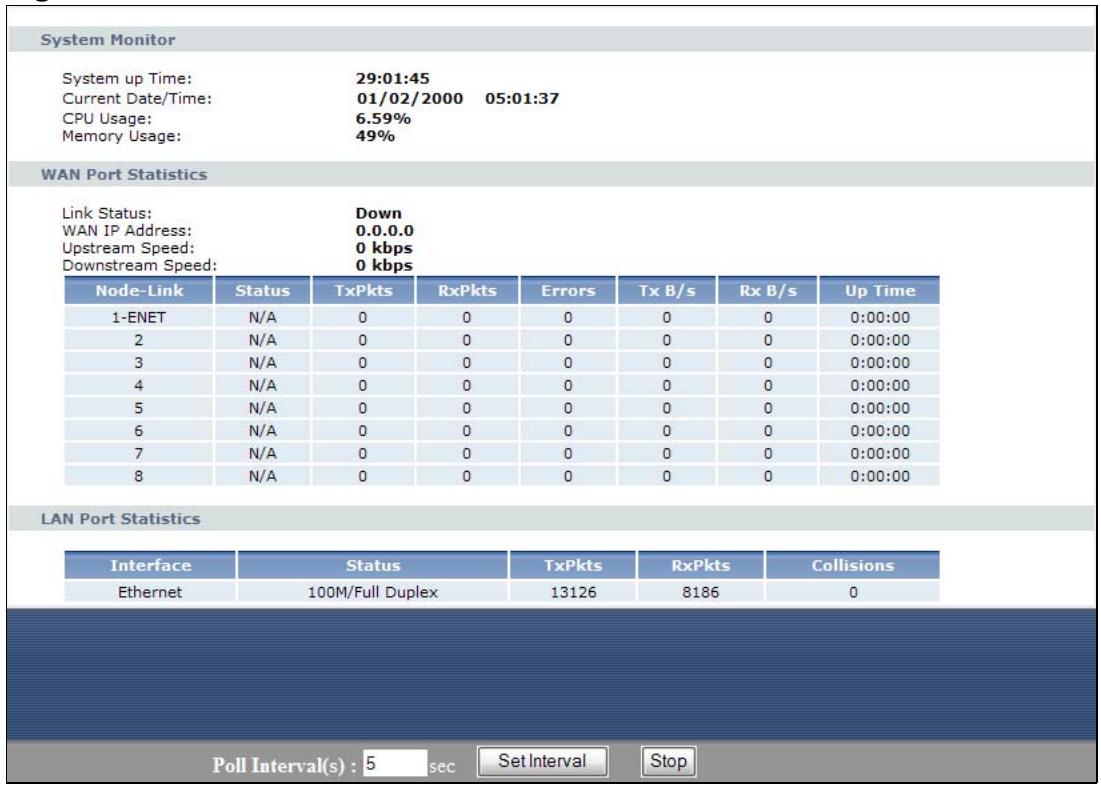Select node-link row 7 cell
1101x787 pixels.
coord(139,454)
